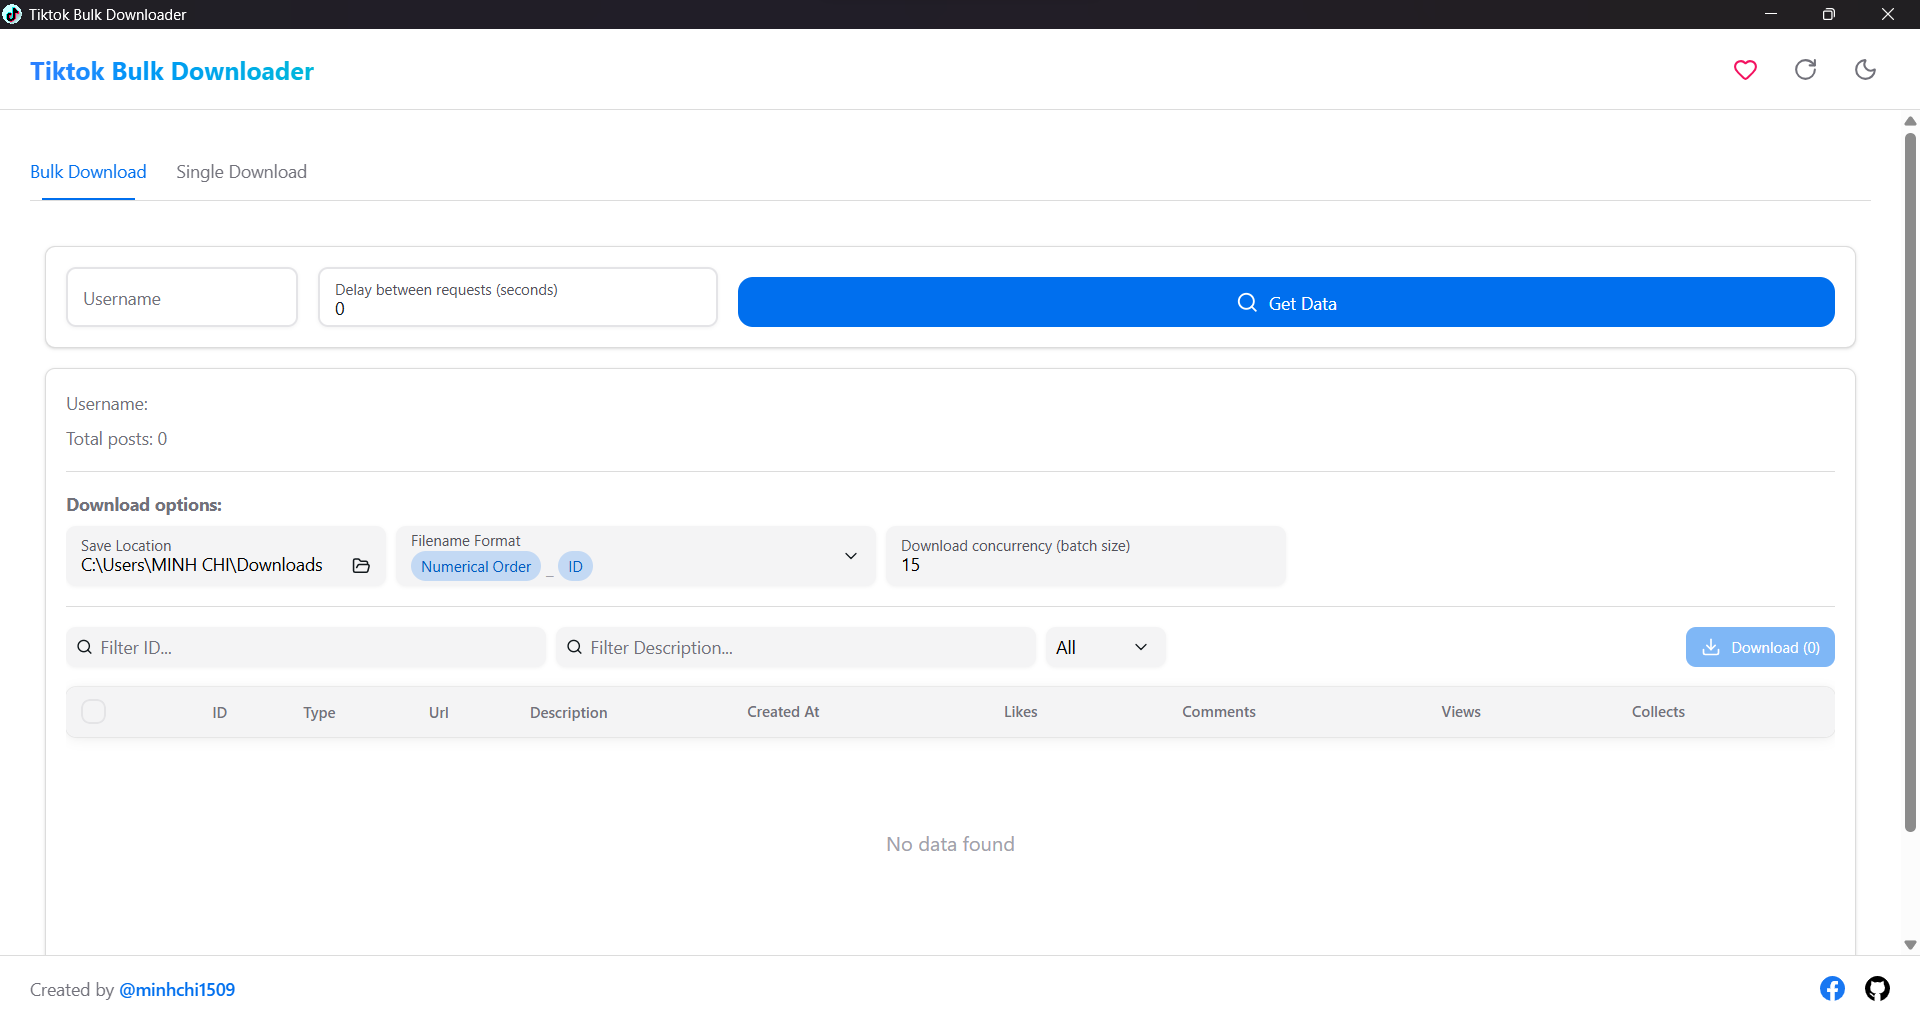
Task: Minimize the Tiktok Bulk Downloader window
Action: (x=1770, y=14)
